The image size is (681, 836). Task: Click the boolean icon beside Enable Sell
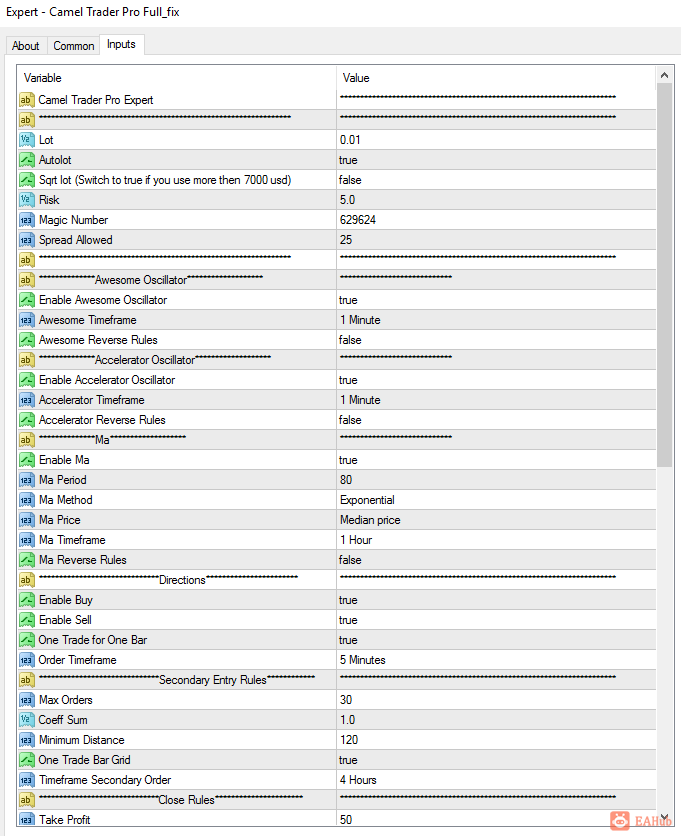tap(27, 620)
